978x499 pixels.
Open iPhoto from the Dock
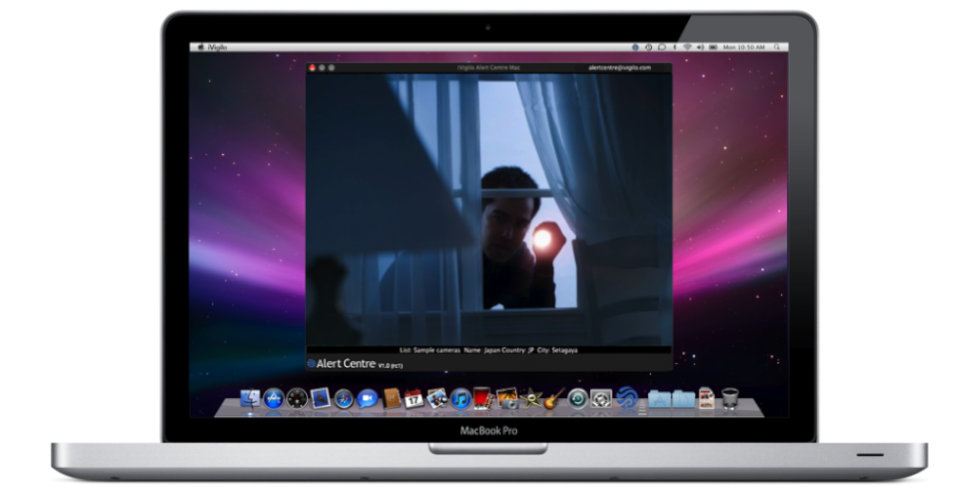pyautogui.click(x=507, y=398)
